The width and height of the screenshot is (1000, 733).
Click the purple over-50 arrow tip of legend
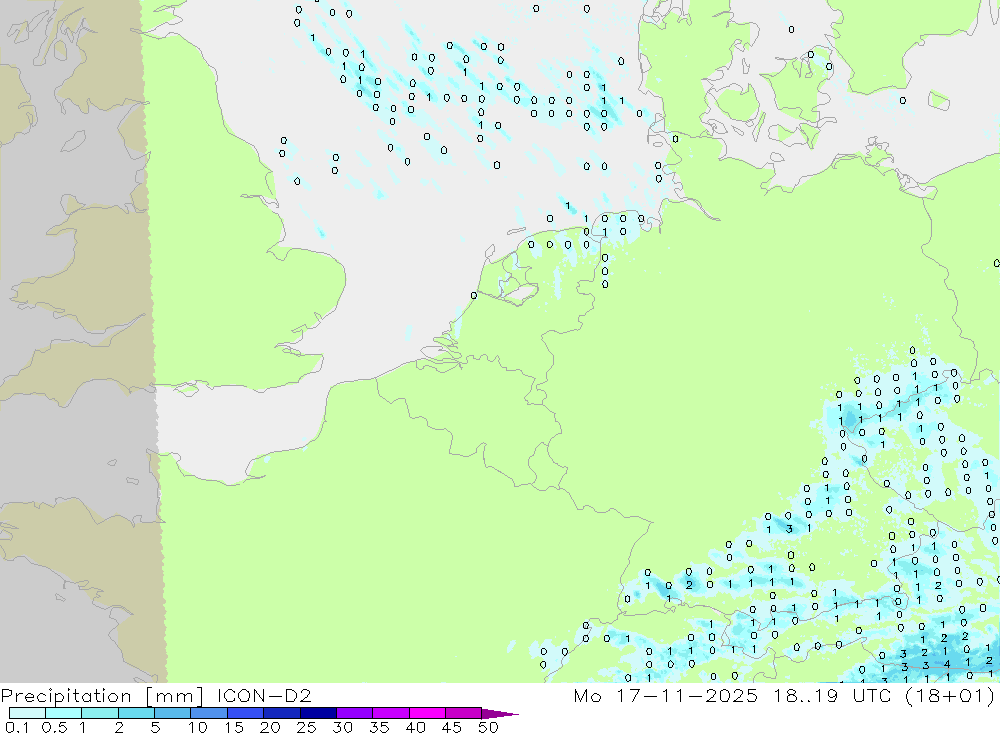pos(500,713)
